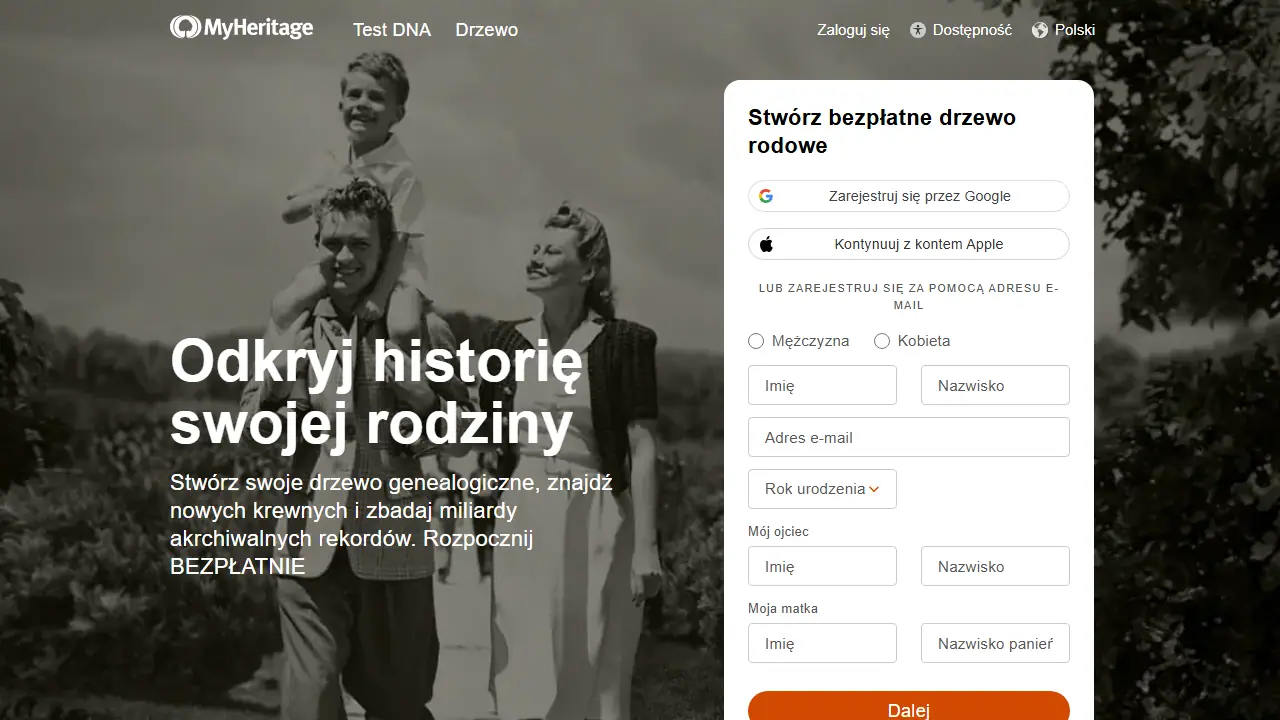Click the Google icon in the sign-up button
Viewport: 1280px width, 720px height.
point(766,196)
